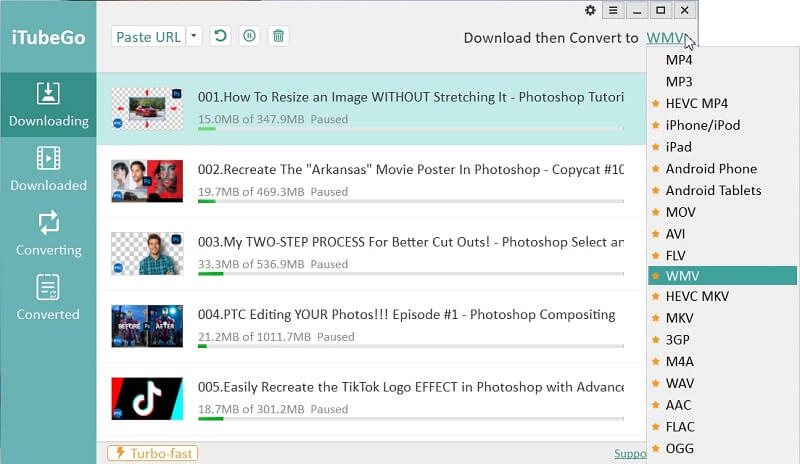Open thumbnail of 002 Arkansas Movie Poster video
800x464 pixels.
[147, 181]
